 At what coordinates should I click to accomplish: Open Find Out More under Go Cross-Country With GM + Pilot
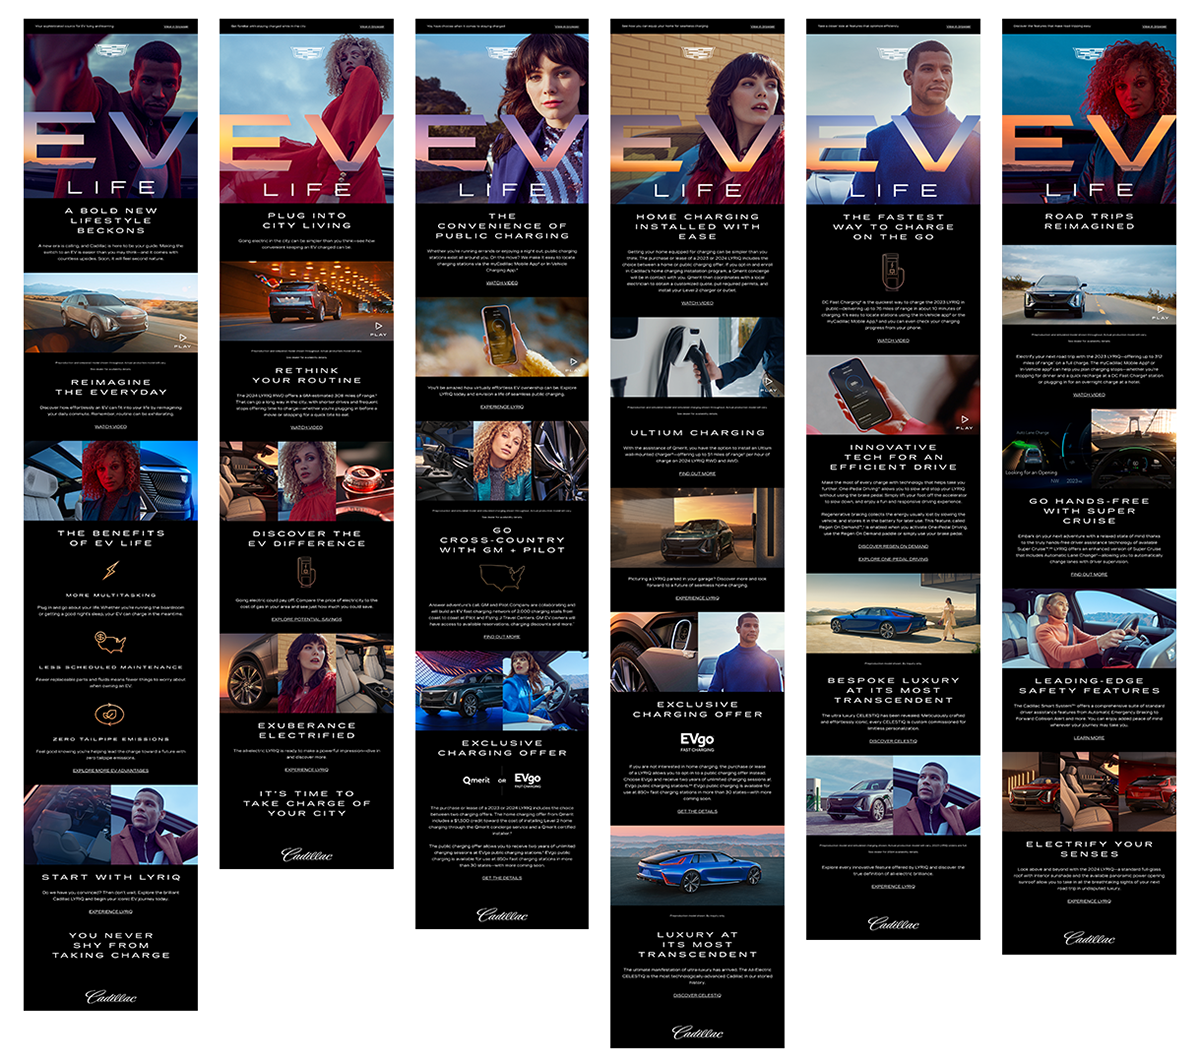[502, 636]
